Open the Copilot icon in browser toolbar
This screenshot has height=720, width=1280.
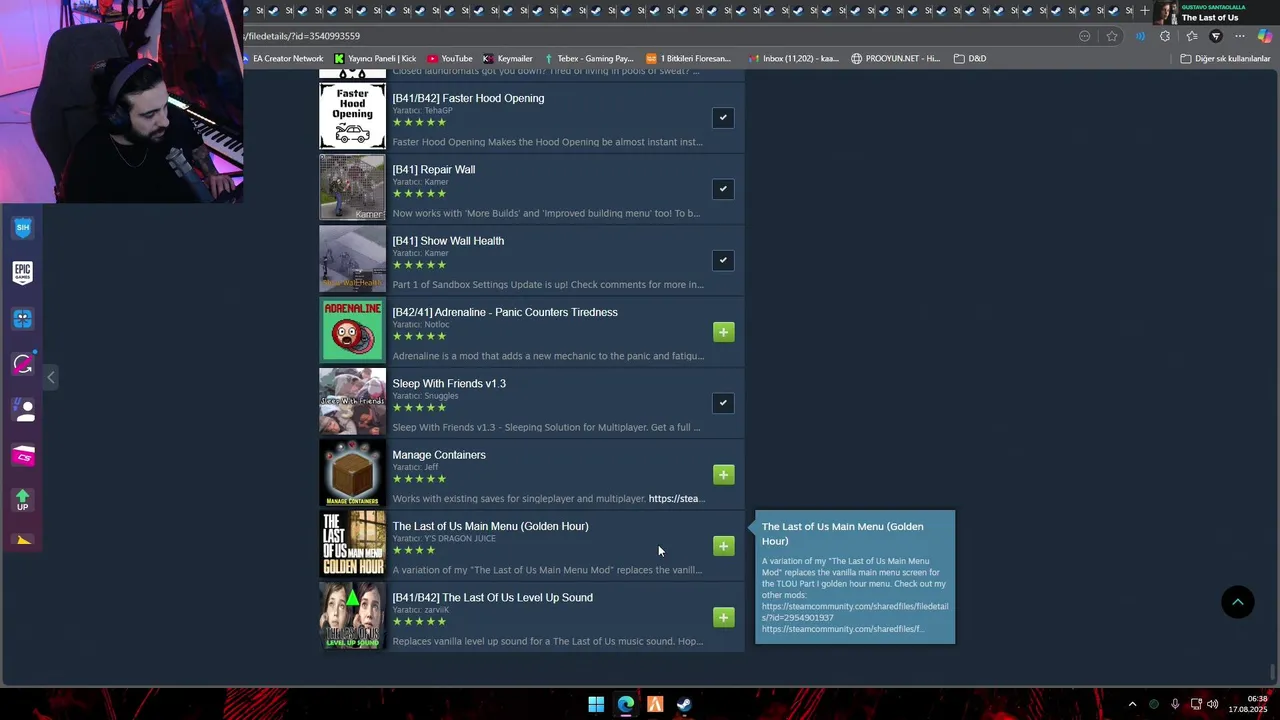[x=1265, y=36]
